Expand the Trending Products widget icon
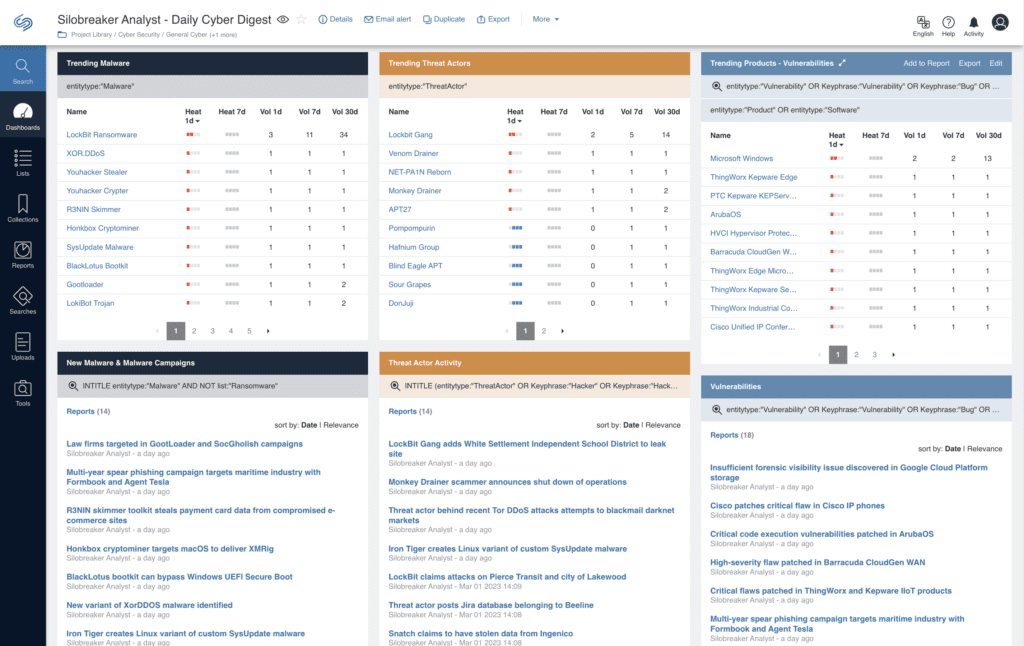 point(842,63)
